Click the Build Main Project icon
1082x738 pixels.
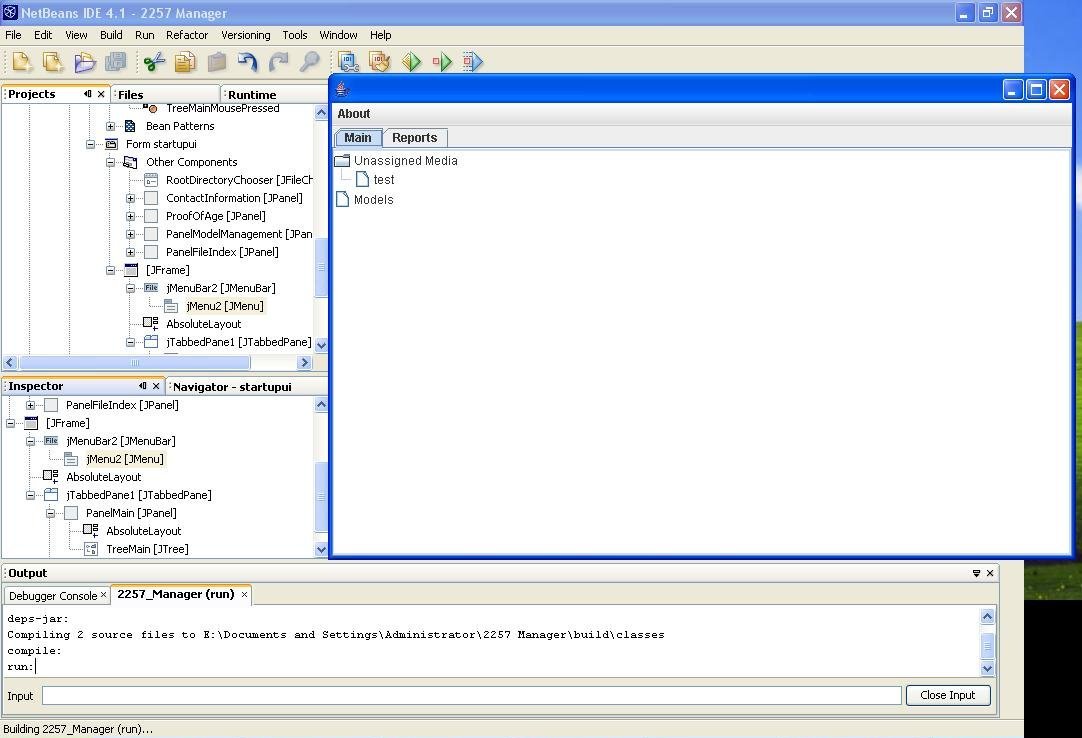coord(347,62)
